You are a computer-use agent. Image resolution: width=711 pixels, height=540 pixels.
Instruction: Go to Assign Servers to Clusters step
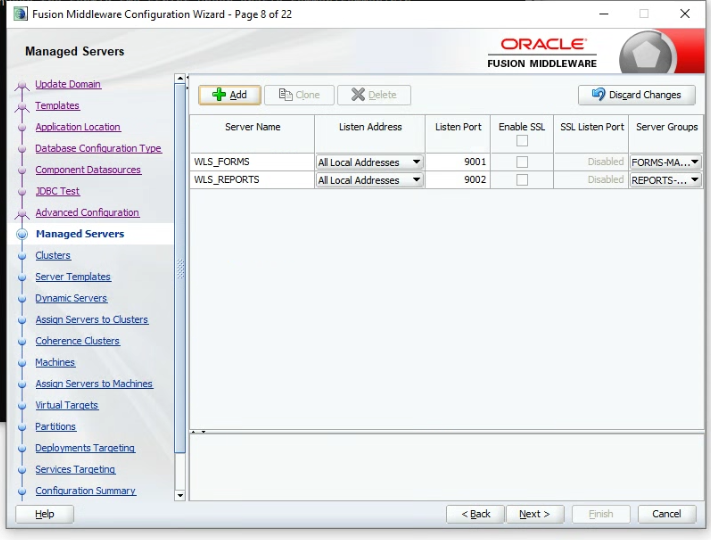(x=92, y=319)
